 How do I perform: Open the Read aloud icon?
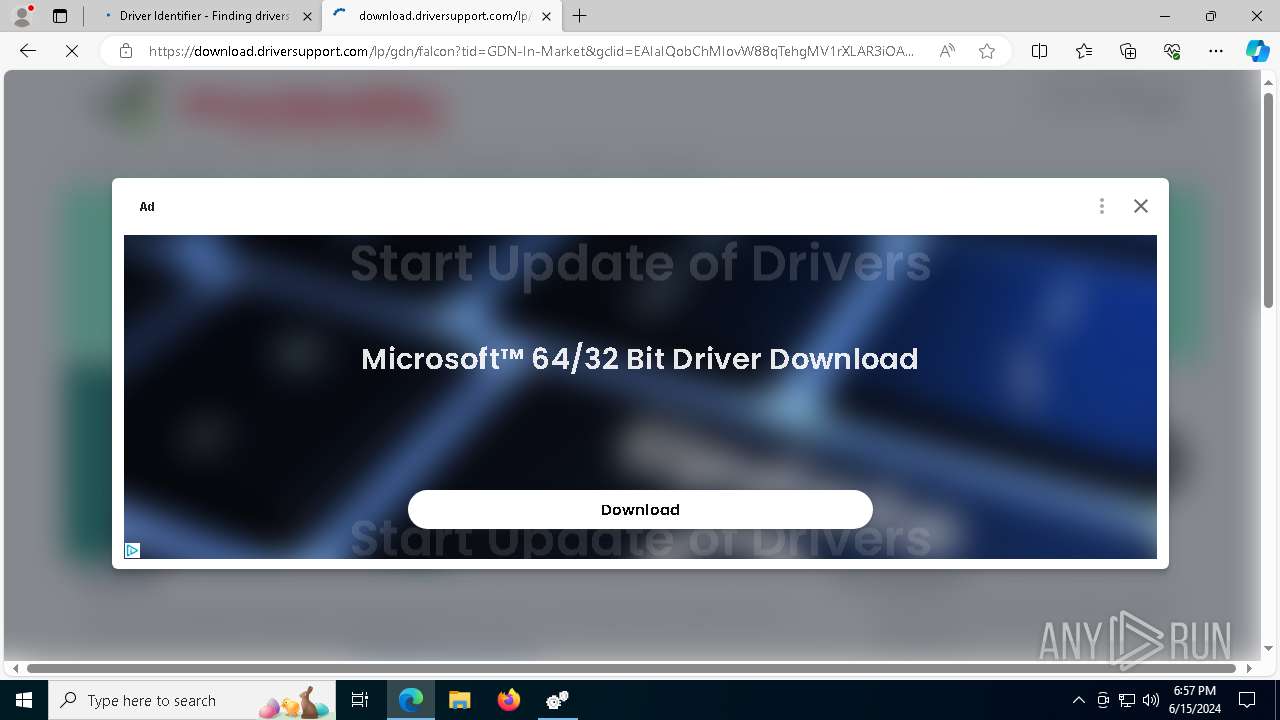pyautogui.click(x=947, y=51)
